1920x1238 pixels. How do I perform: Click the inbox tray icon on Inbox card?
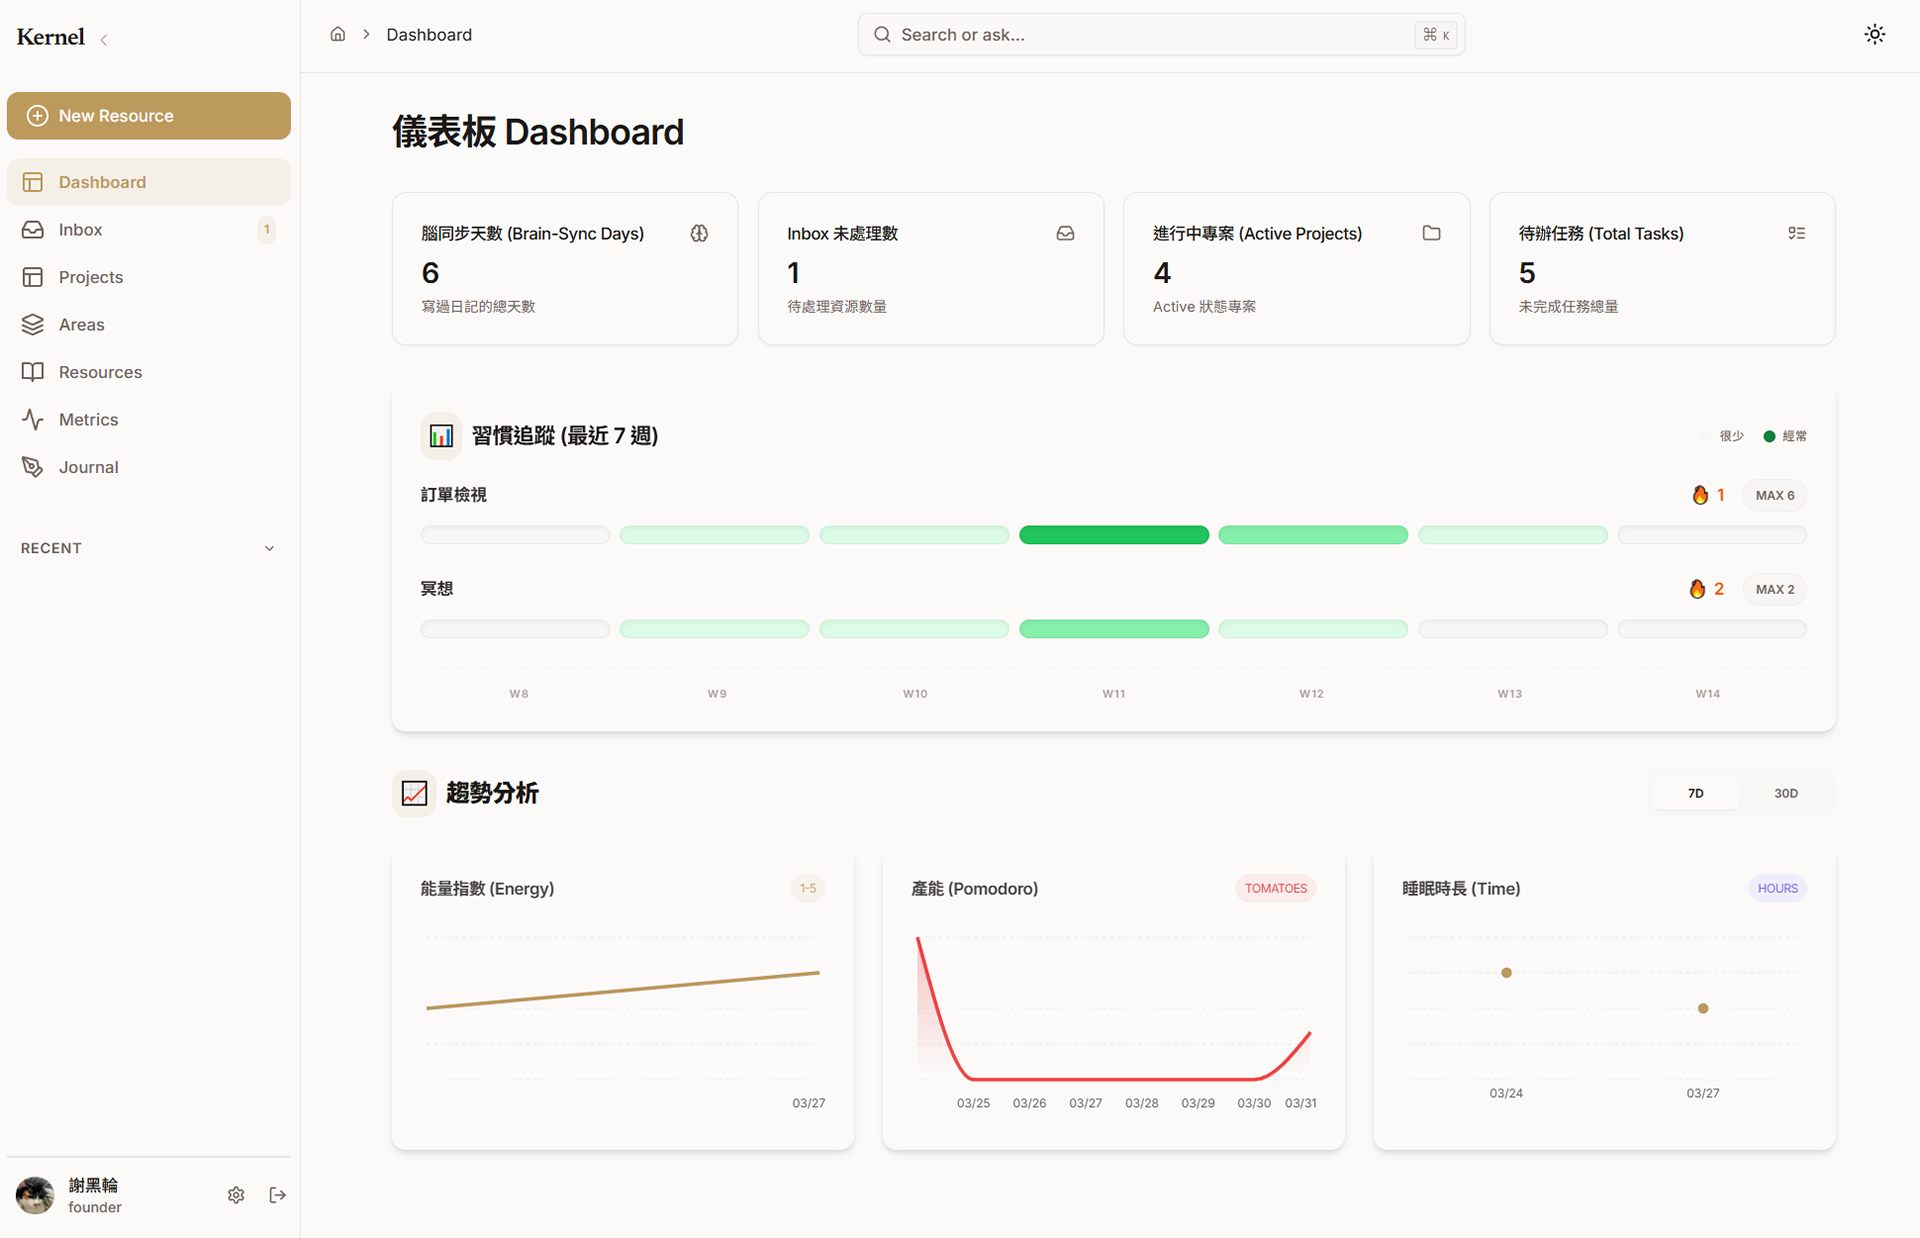coord(1065,233)
